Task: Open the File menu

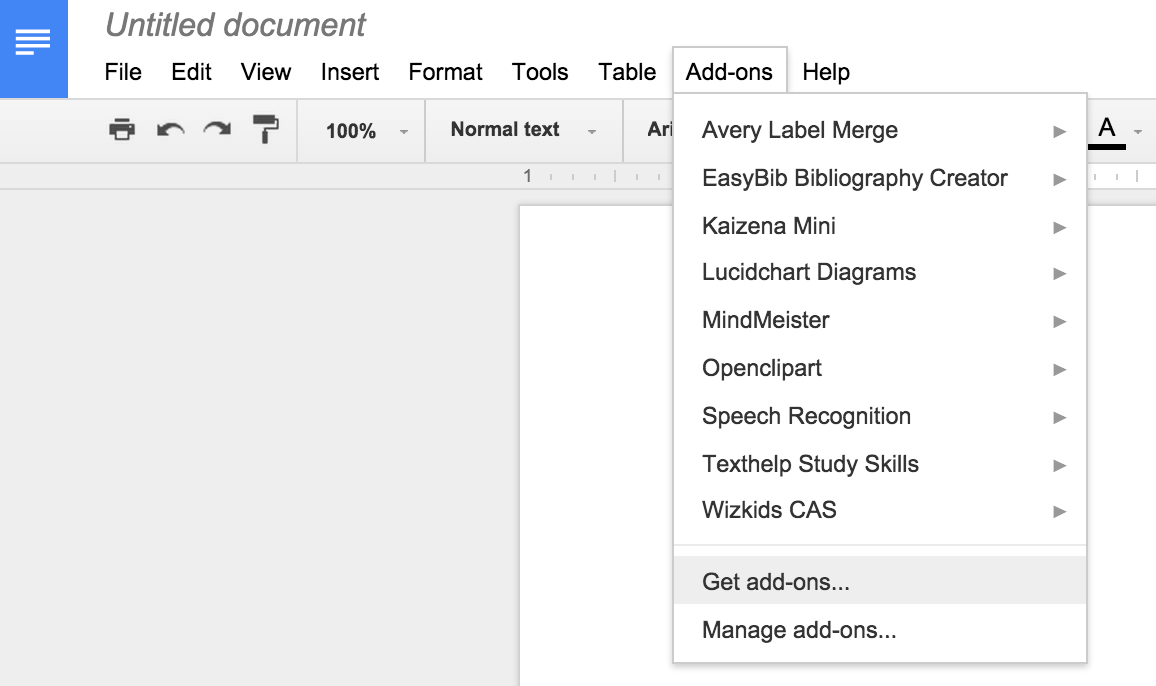Action: [x=123, y=72]
